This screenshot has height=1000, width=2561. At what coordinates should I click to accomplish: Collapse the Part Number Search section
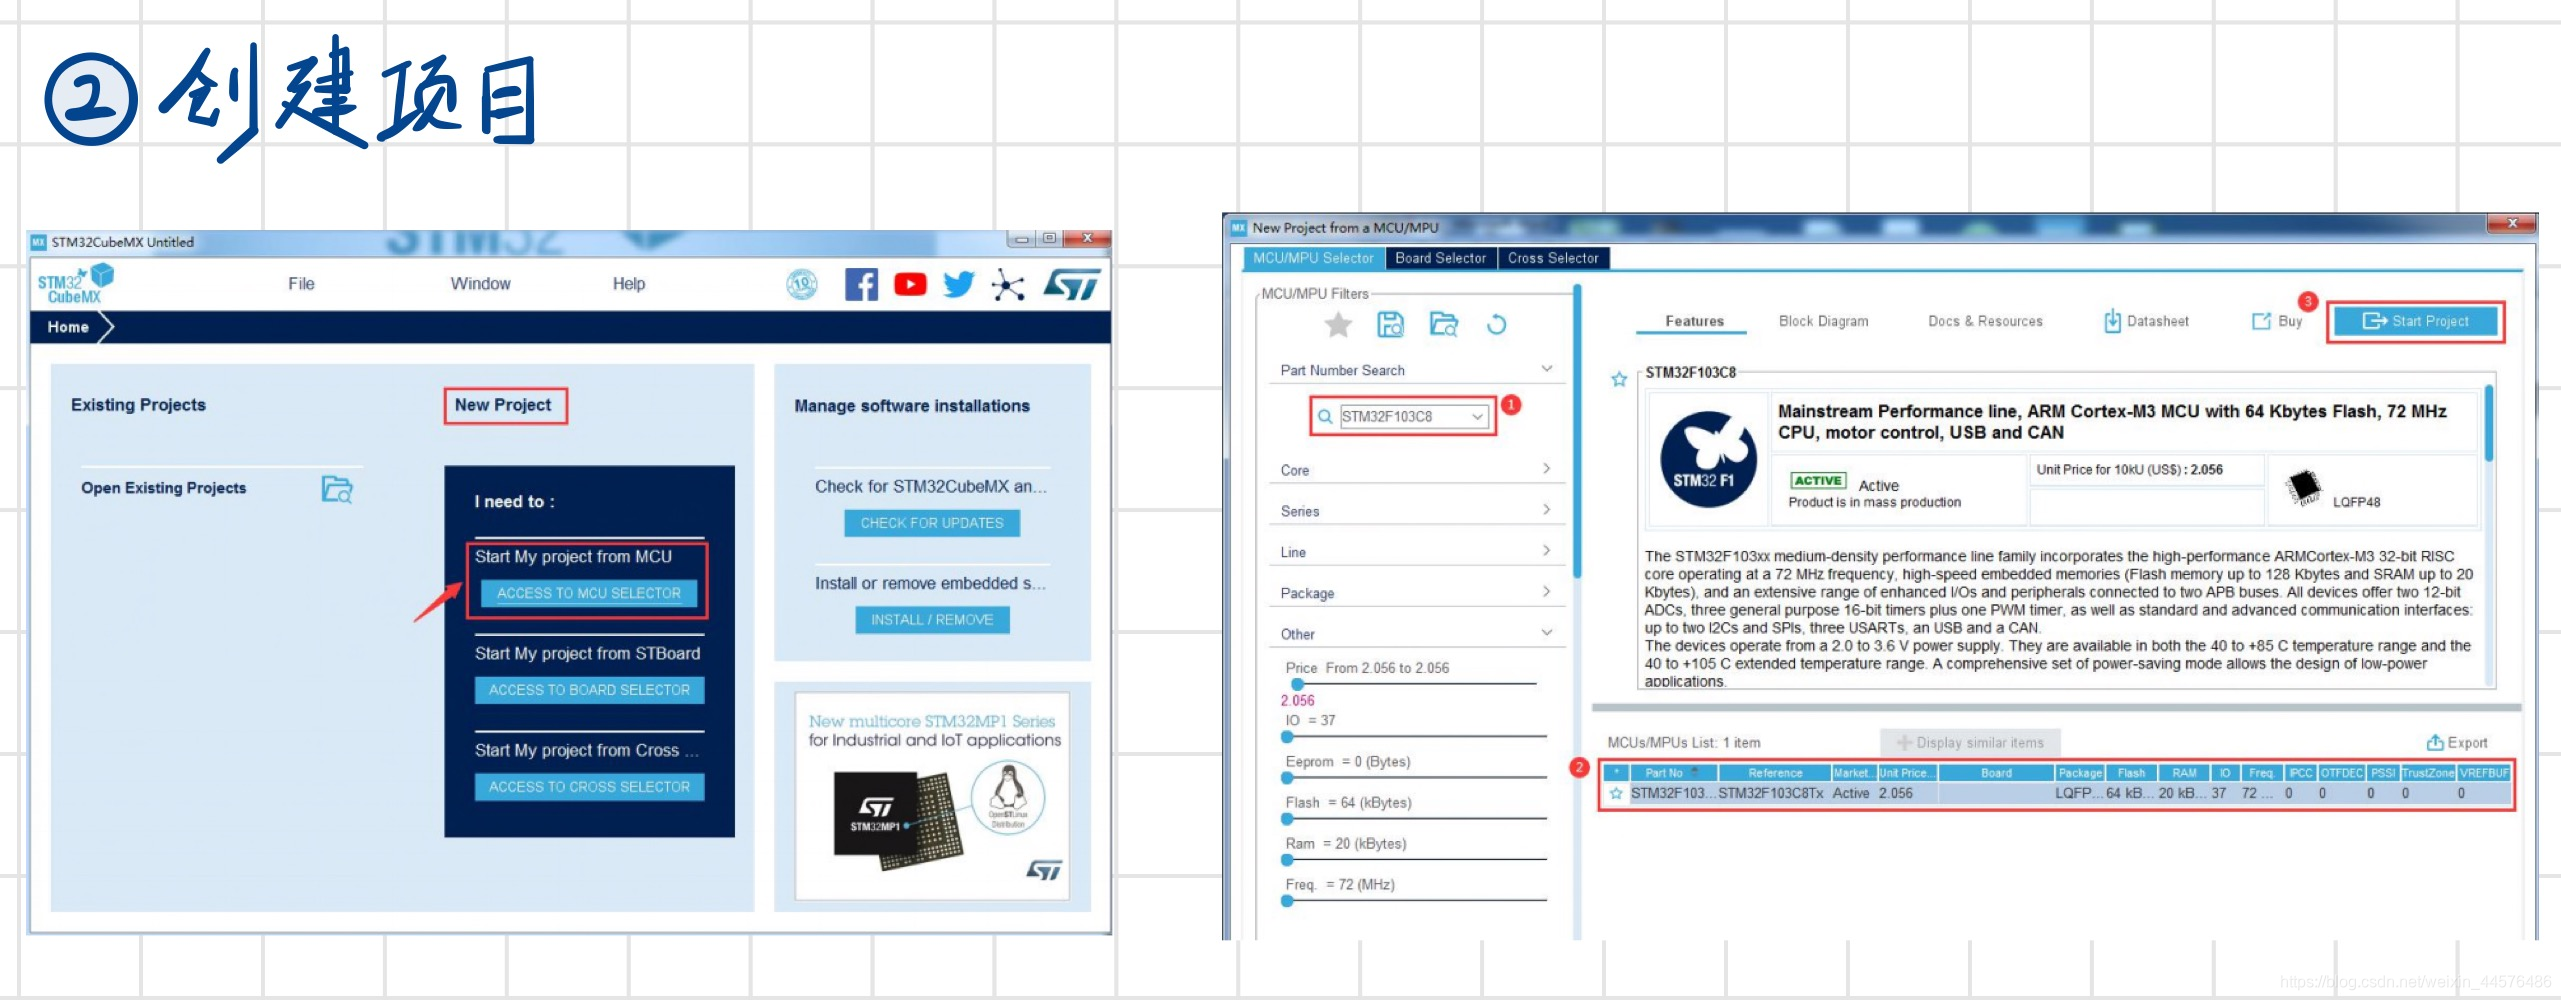[1546, 369]
